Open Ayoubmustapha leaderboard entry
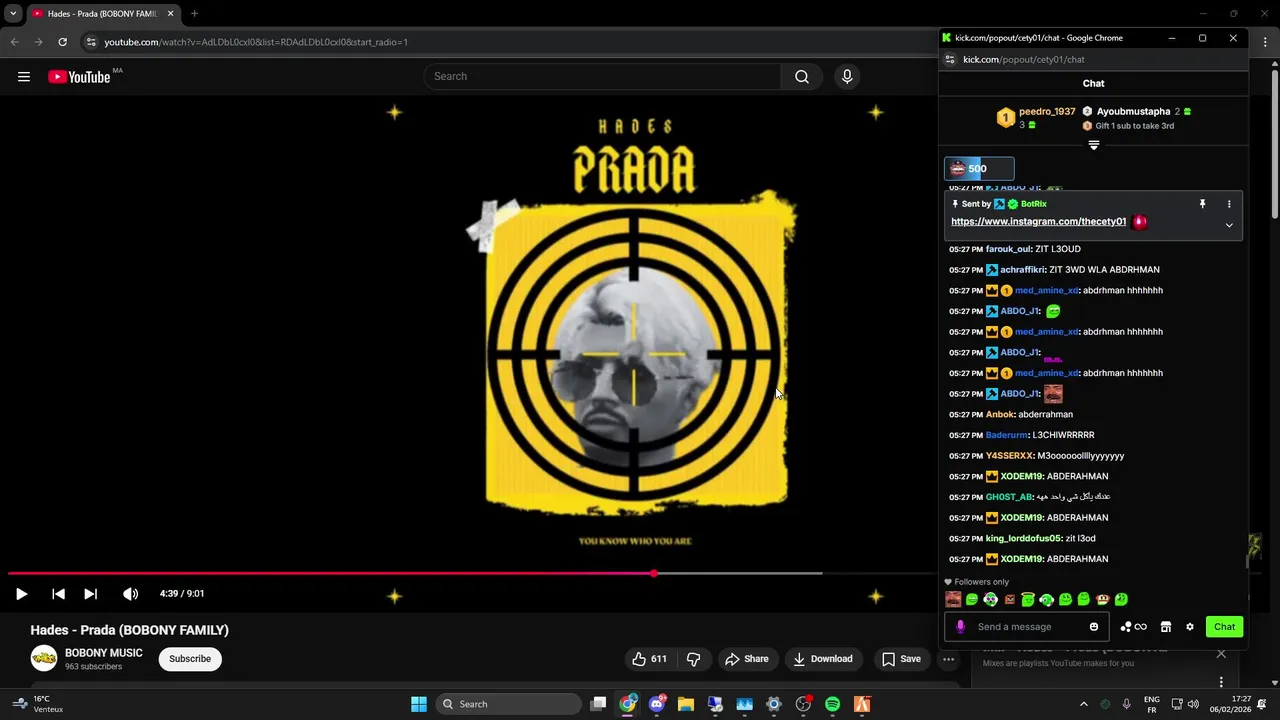 tap(1133, 112)
